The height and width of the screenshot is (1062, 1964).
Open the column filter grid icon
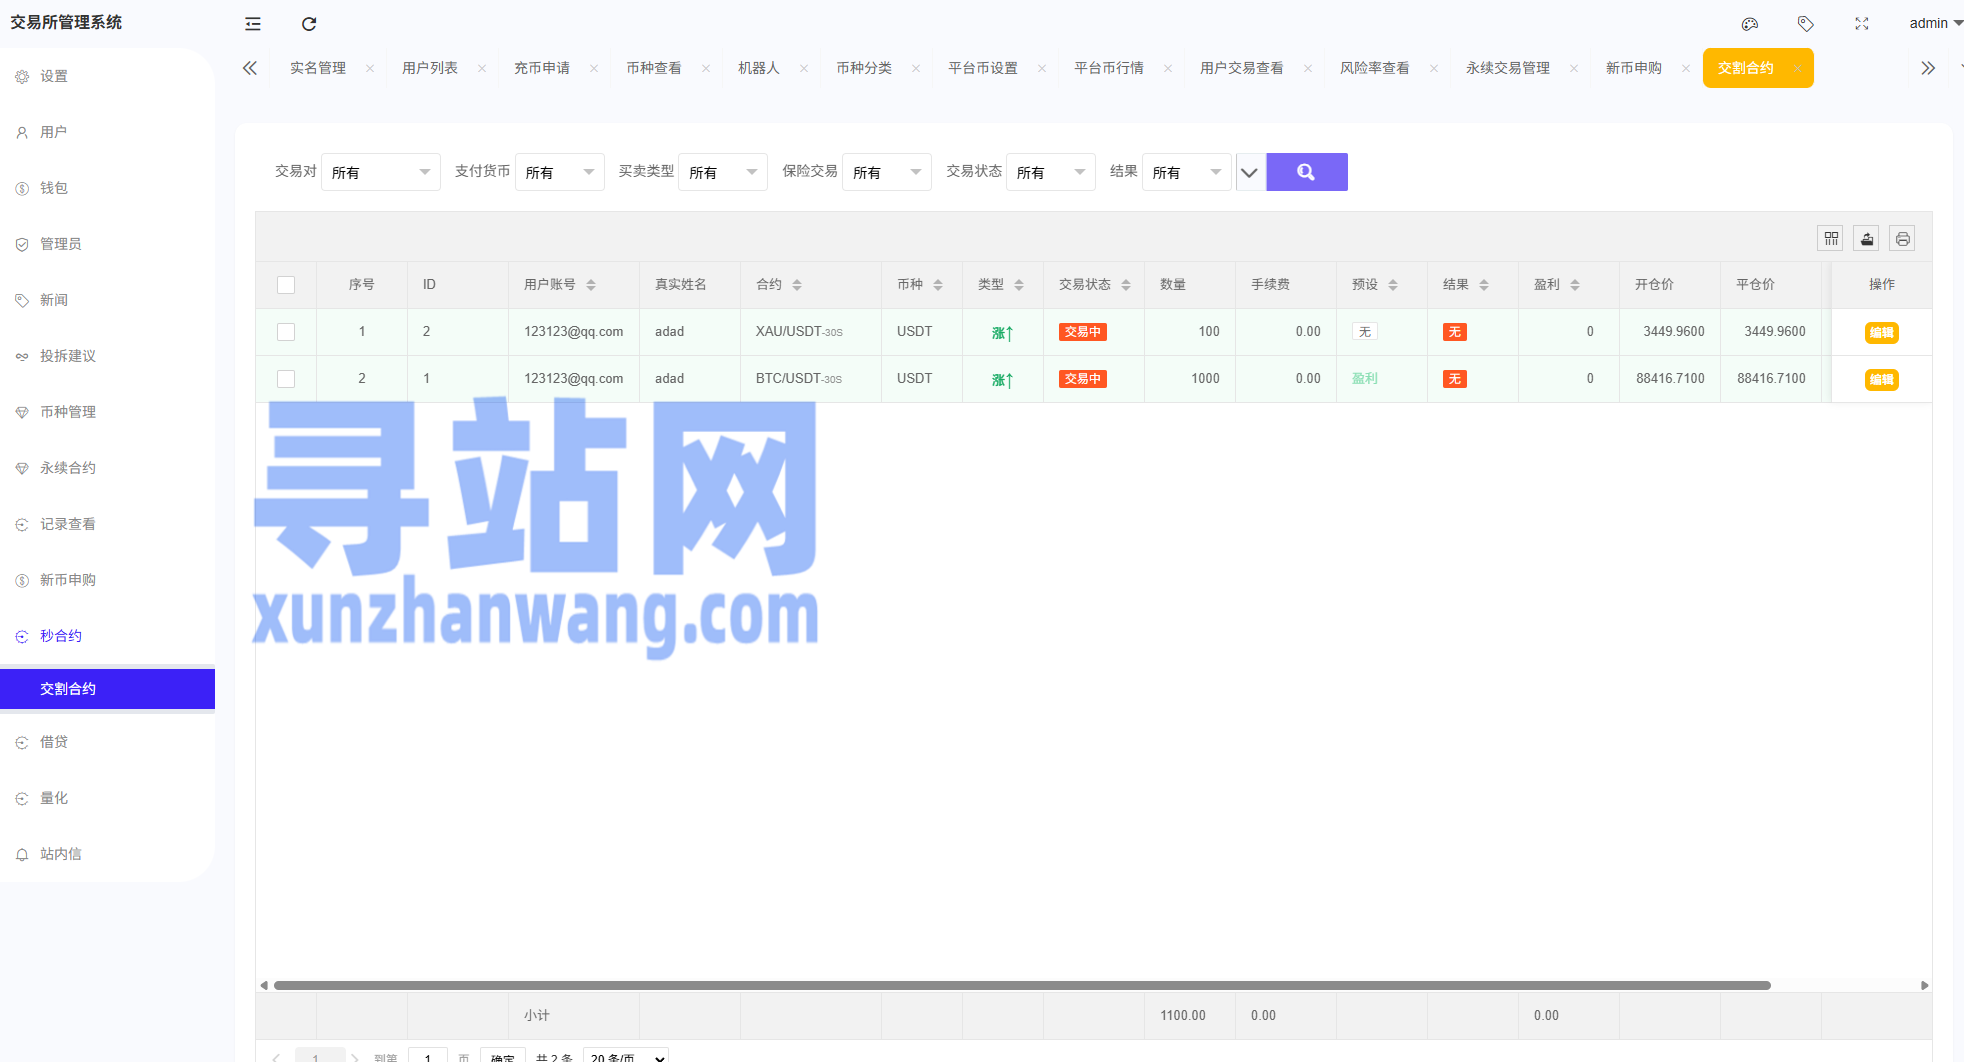1831,239
